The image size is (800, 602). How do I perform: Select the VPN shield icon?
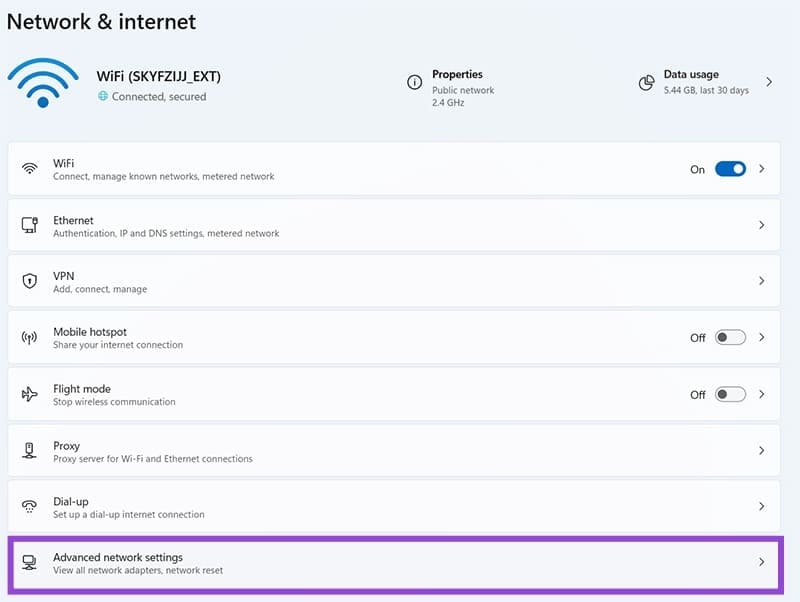click(29, 280)
